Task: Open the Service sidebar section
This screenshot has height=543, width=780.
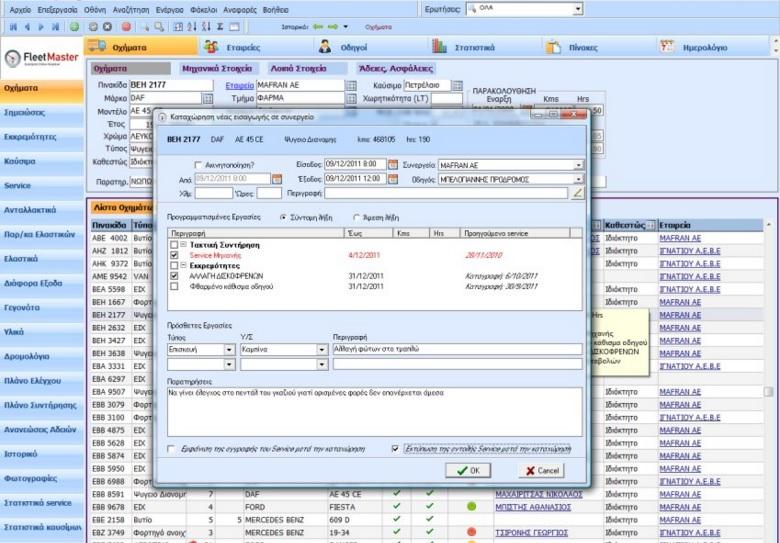Action: click(x=42, y=185)
